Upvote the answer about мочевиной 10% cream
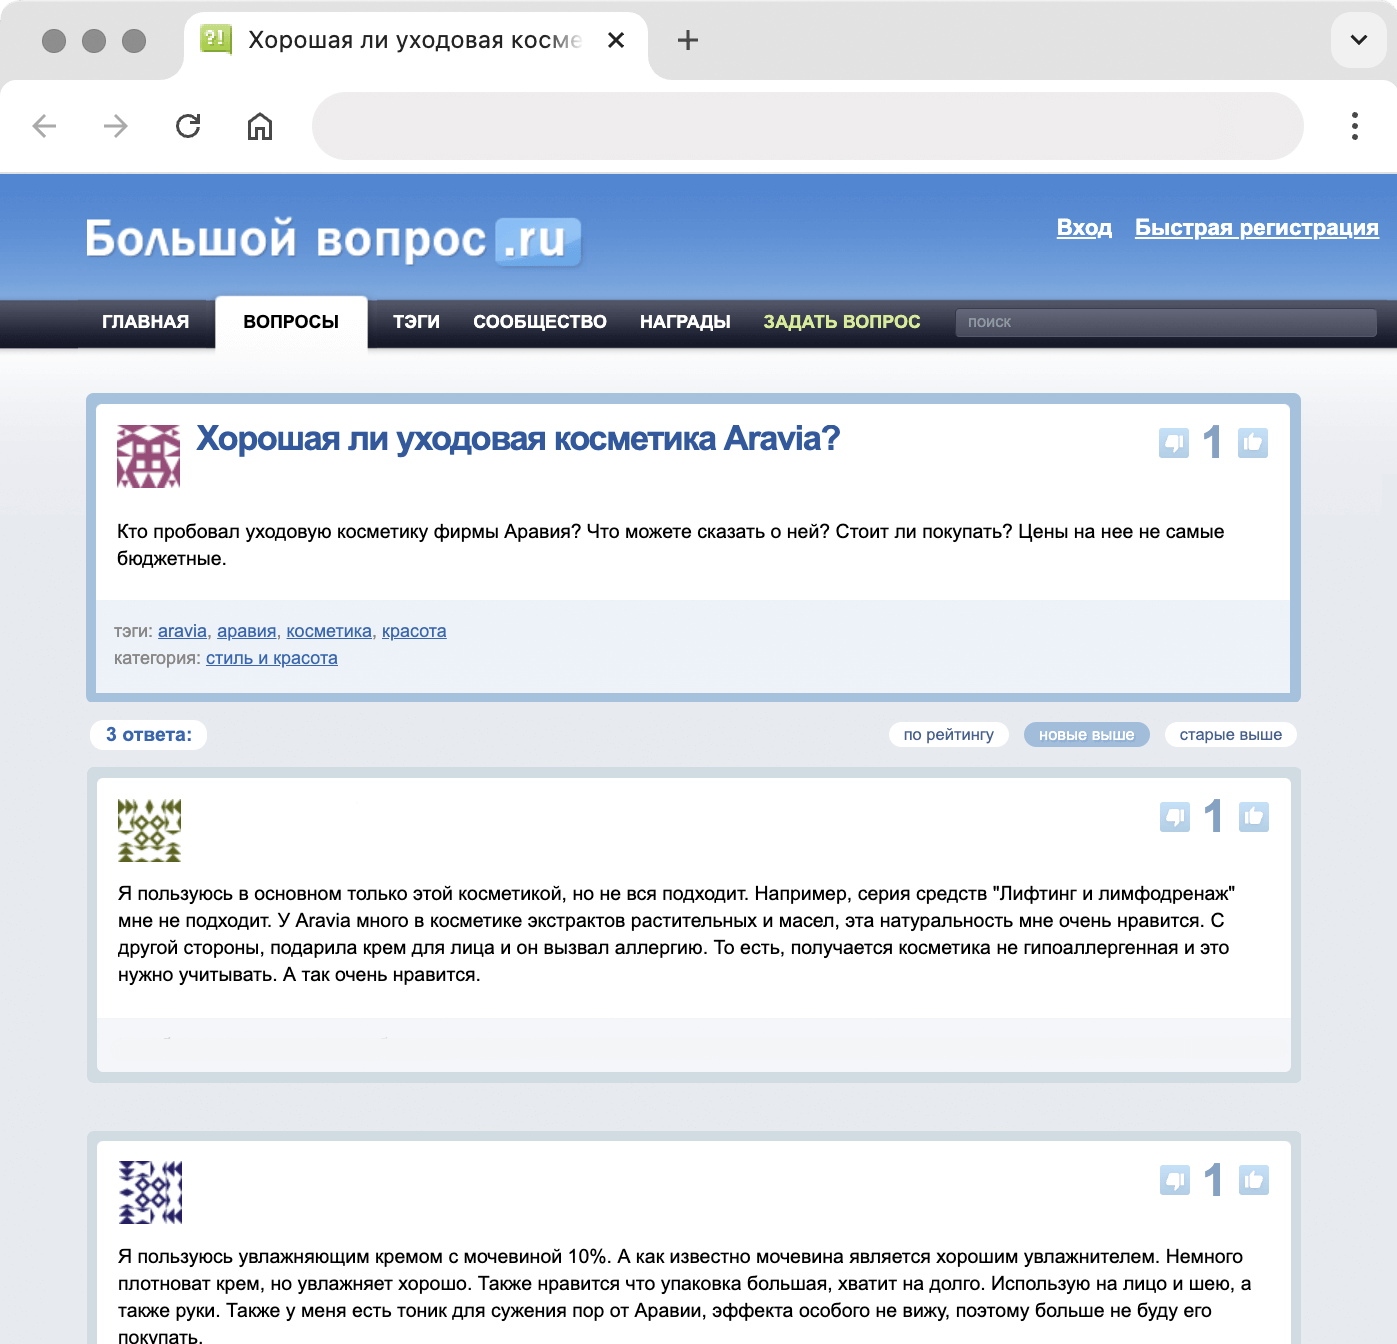 coord(1254,1180)
